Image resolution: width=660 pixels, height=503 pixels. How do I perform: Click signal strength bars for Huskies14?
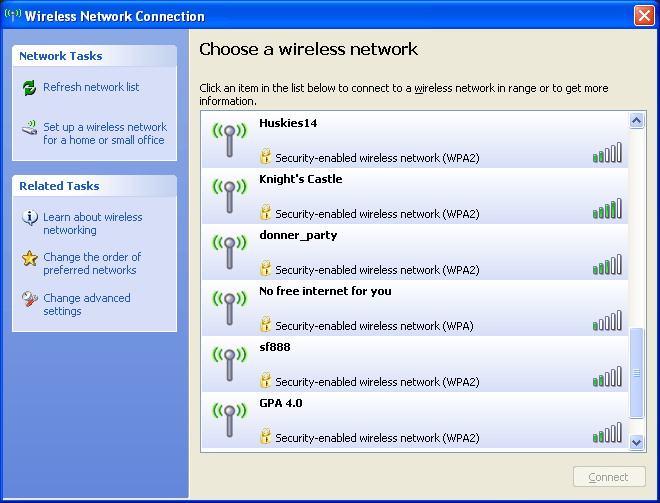tap(607, 152)
